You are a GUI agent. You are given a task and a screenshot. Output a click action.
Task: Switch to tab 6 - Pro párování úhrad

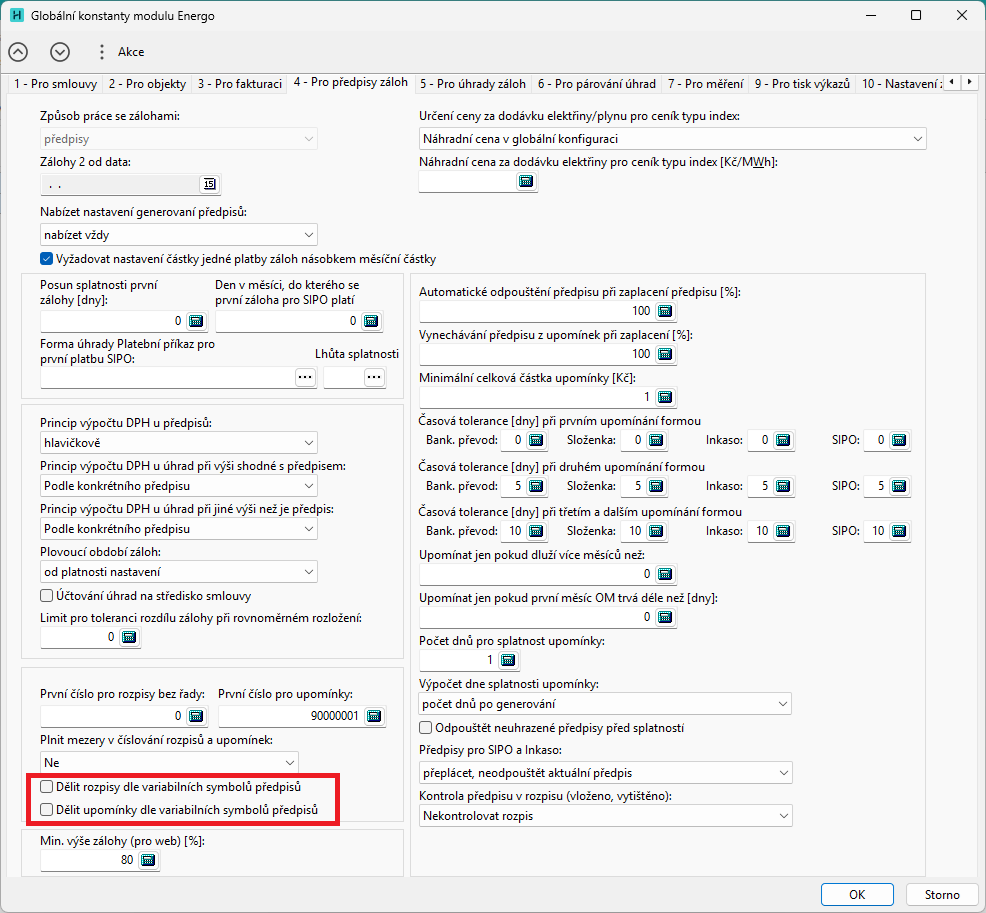pos(597,84)
